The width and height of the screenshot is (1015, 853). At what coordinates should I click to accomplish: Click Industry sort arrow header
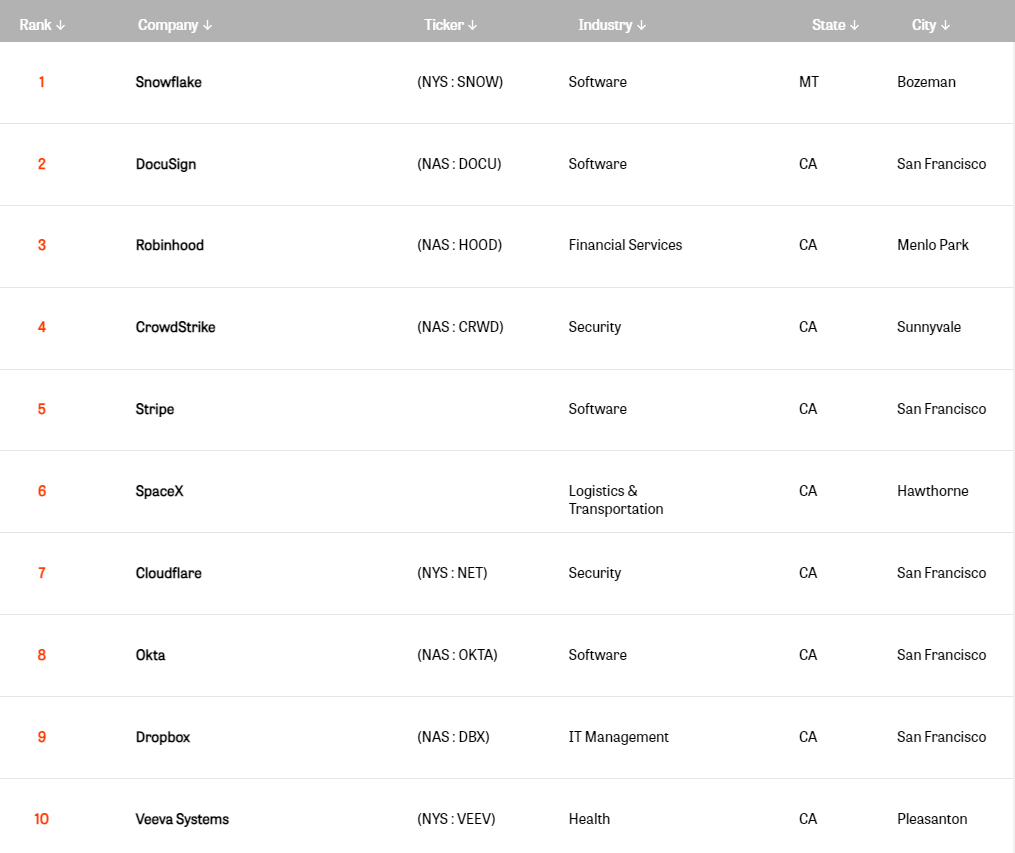612,25
